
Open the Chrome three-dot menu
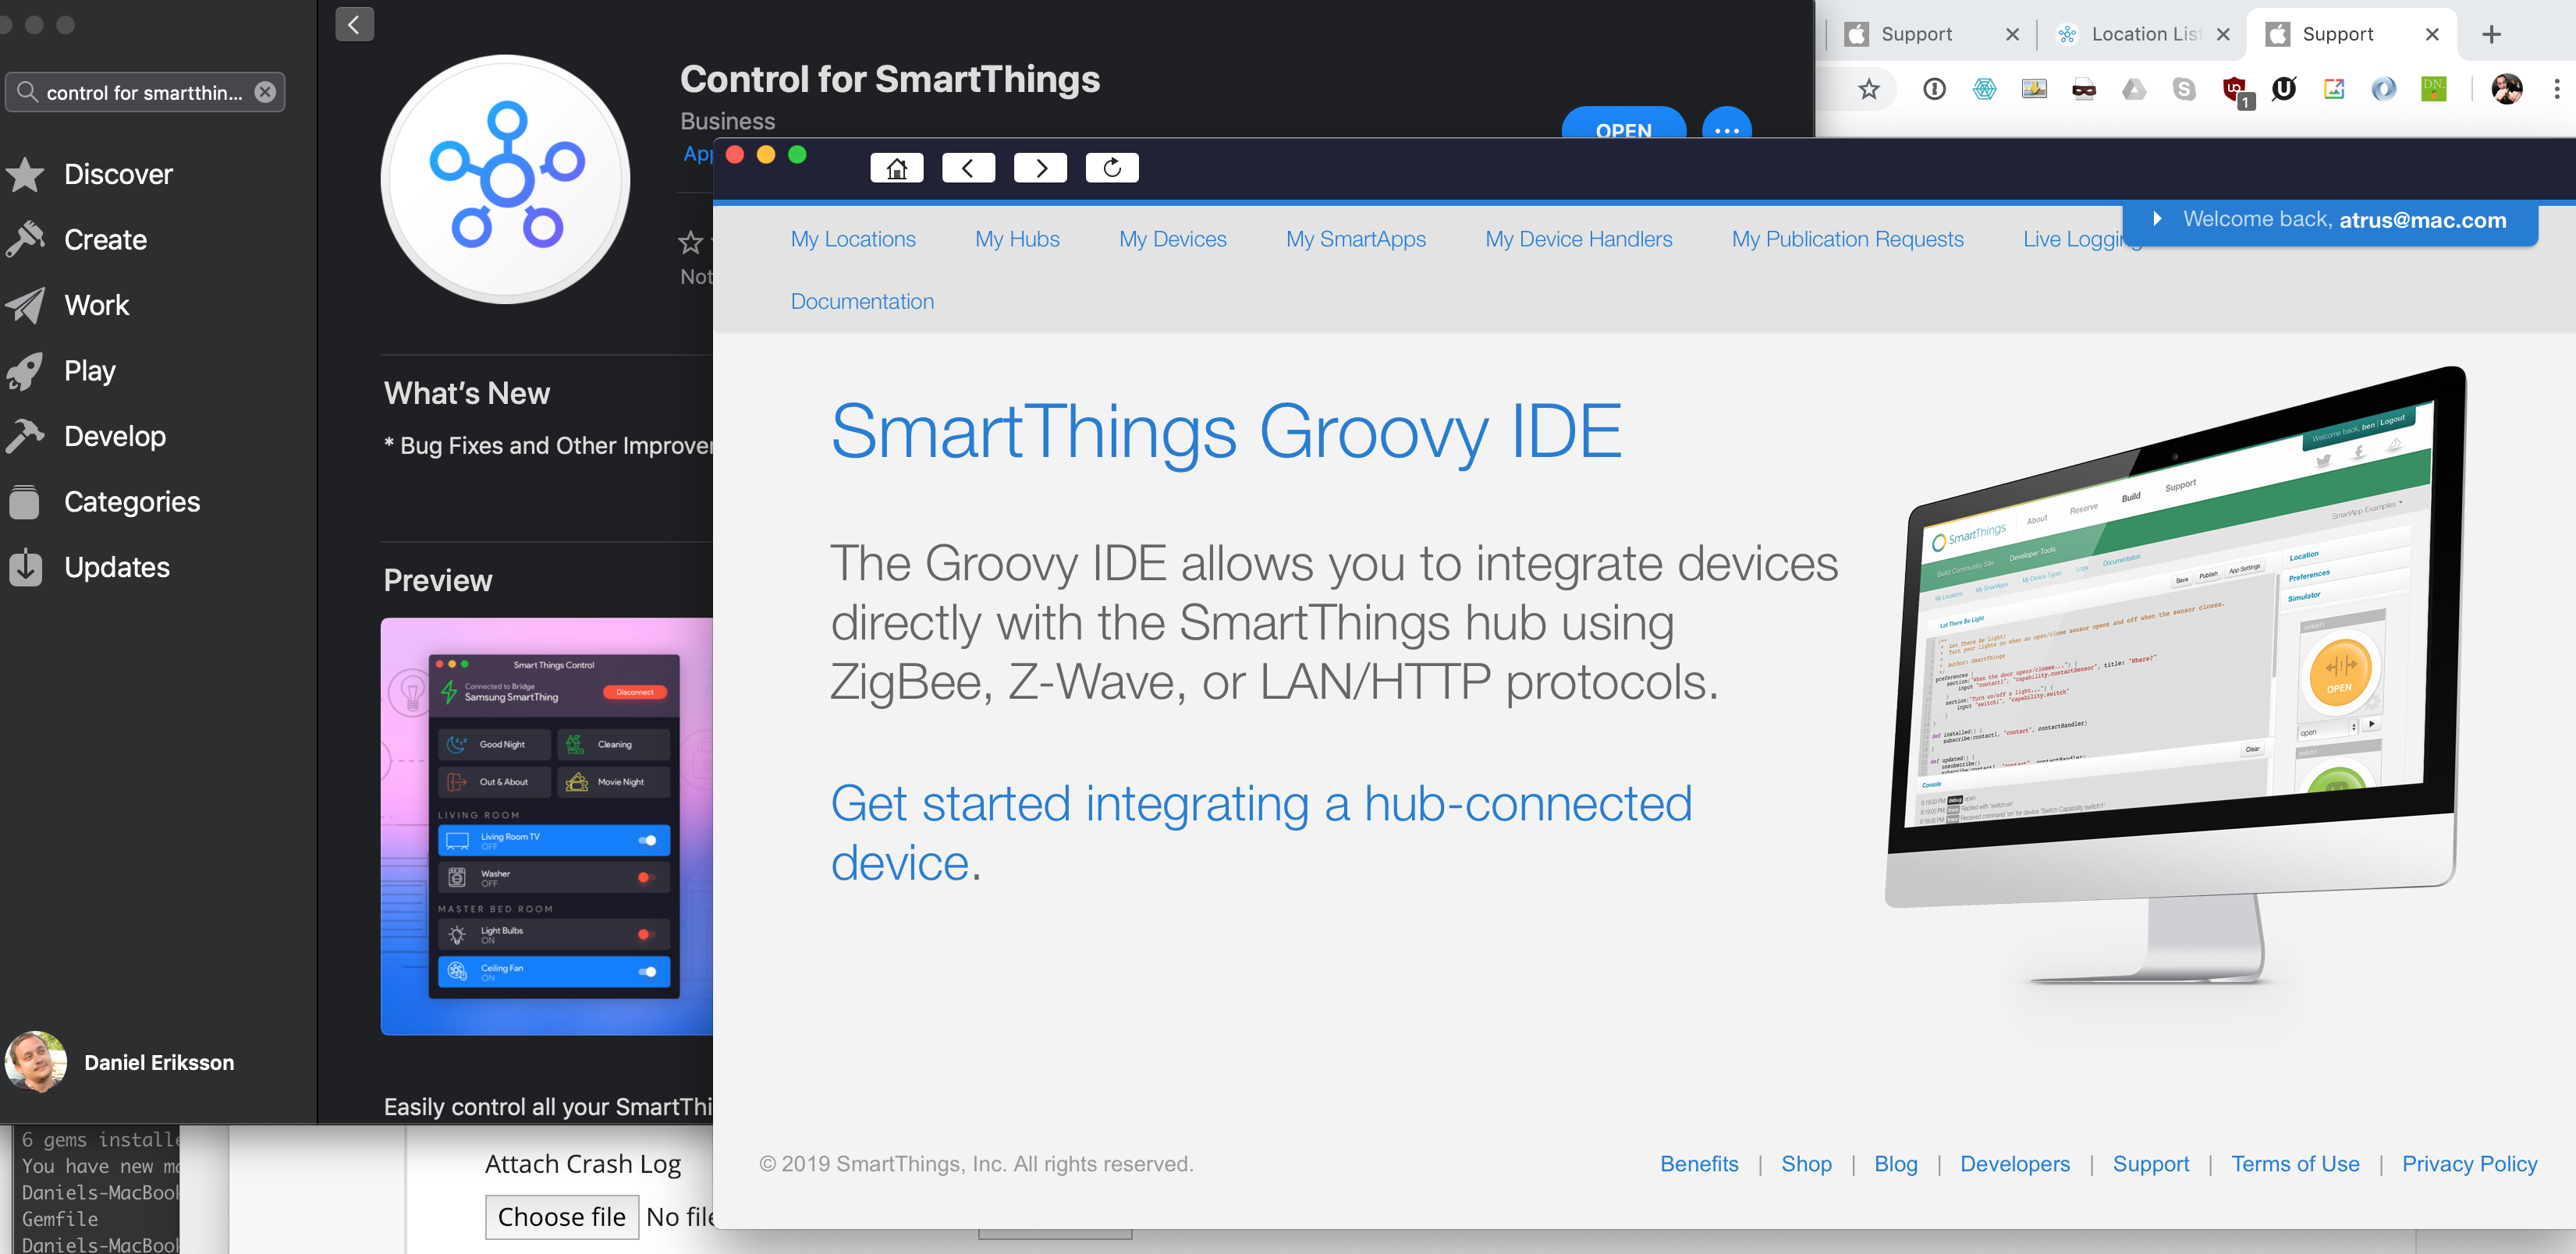pyautogui.click(x=2557, y=90)
